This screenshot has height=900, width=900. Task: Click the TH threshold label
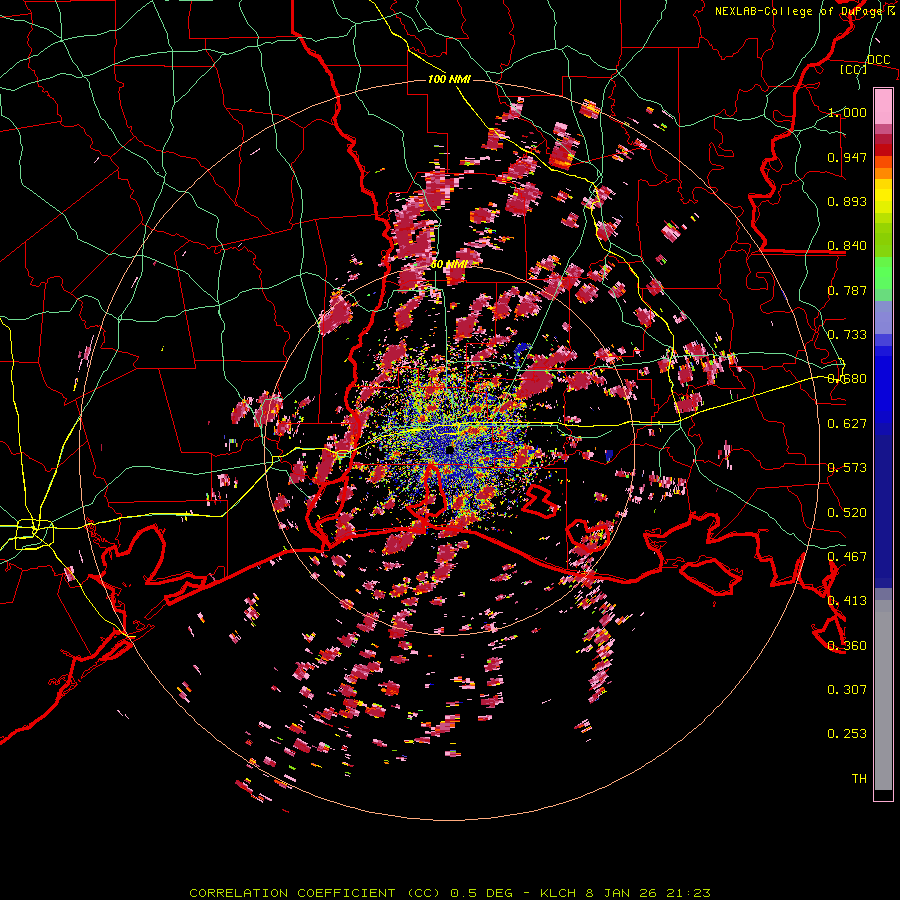(859, 779)
